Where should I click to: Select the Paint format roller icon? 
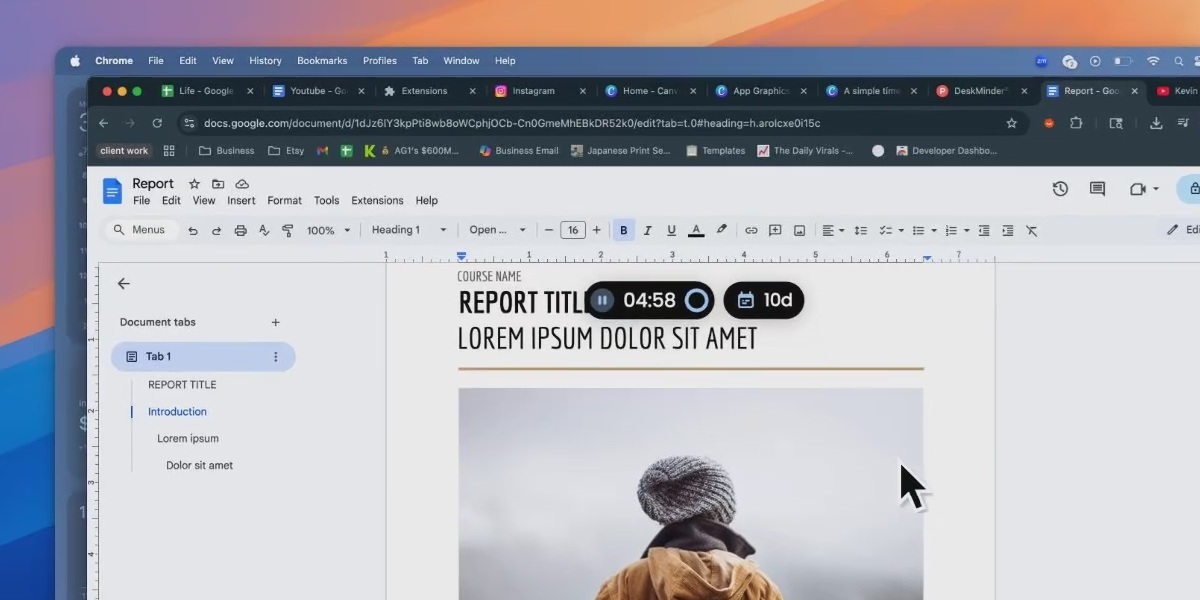pyautogui.click(x=288, y=230)
